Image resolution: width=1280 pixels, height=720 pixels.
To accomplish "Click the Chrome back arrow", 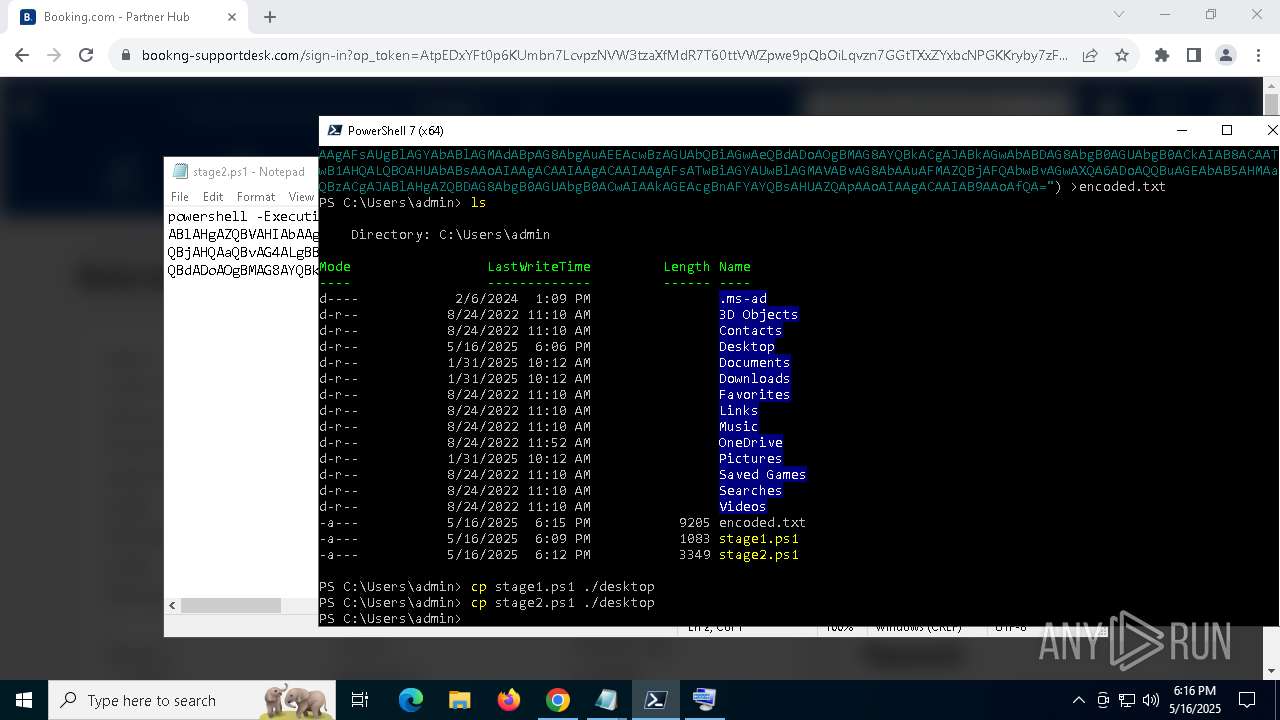I will click(x=22, y=56).
